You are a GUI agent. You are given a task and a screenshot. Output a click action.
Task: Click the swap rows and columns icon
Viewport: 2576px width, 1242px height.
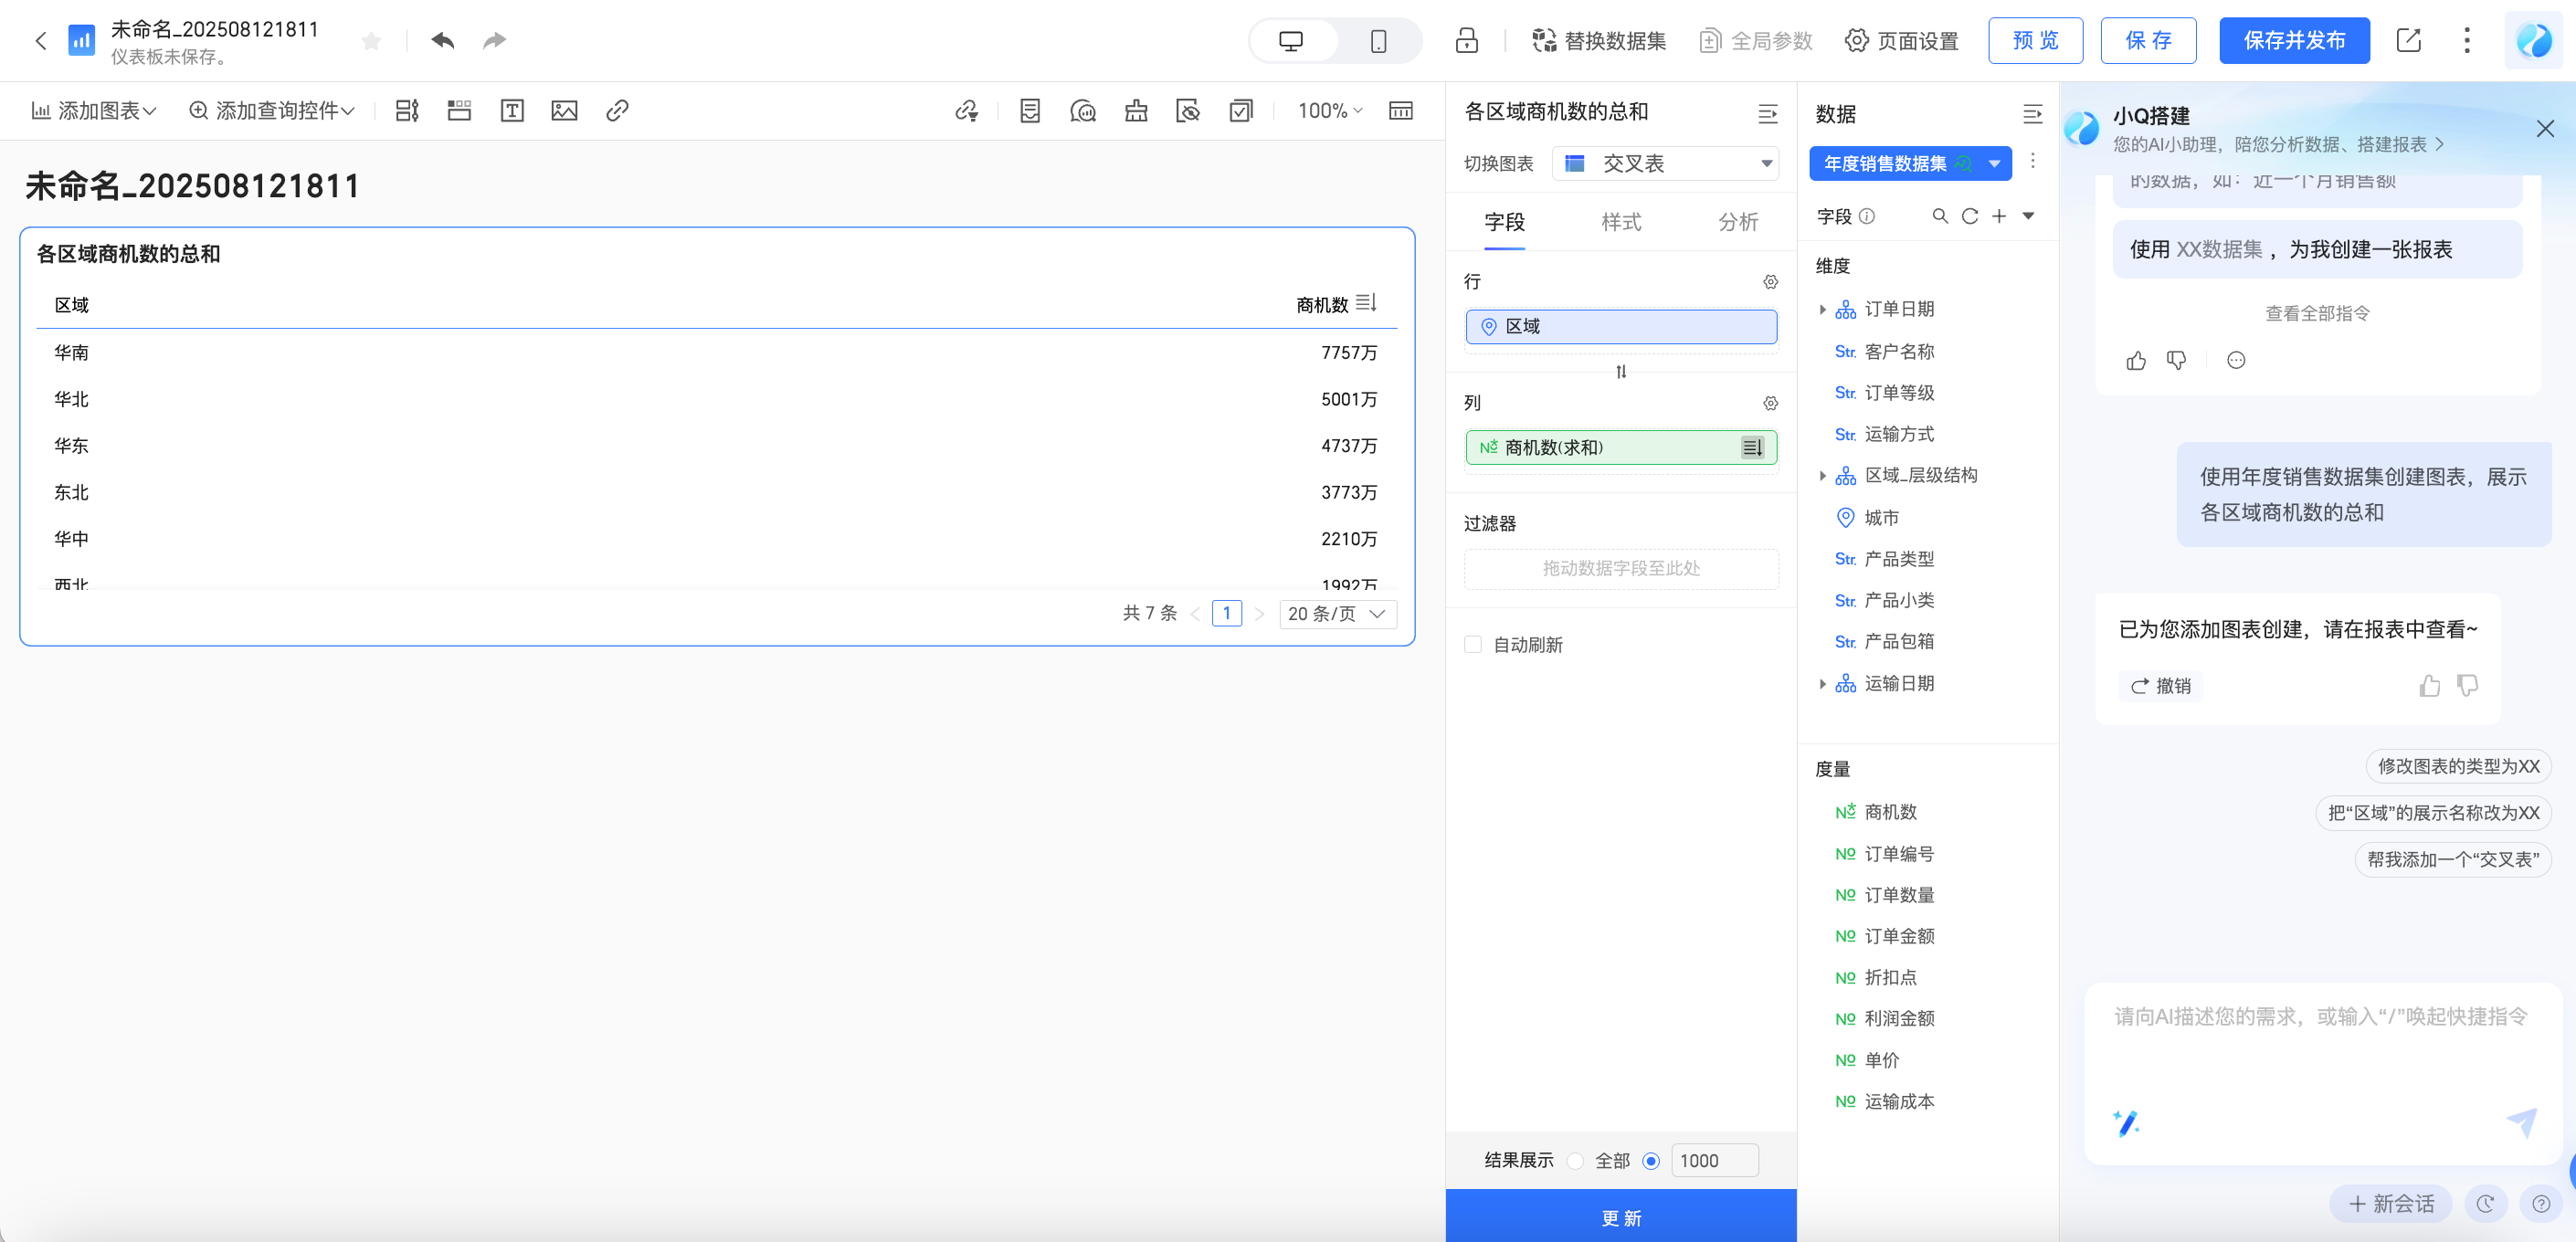click(x=1621, y=372)
